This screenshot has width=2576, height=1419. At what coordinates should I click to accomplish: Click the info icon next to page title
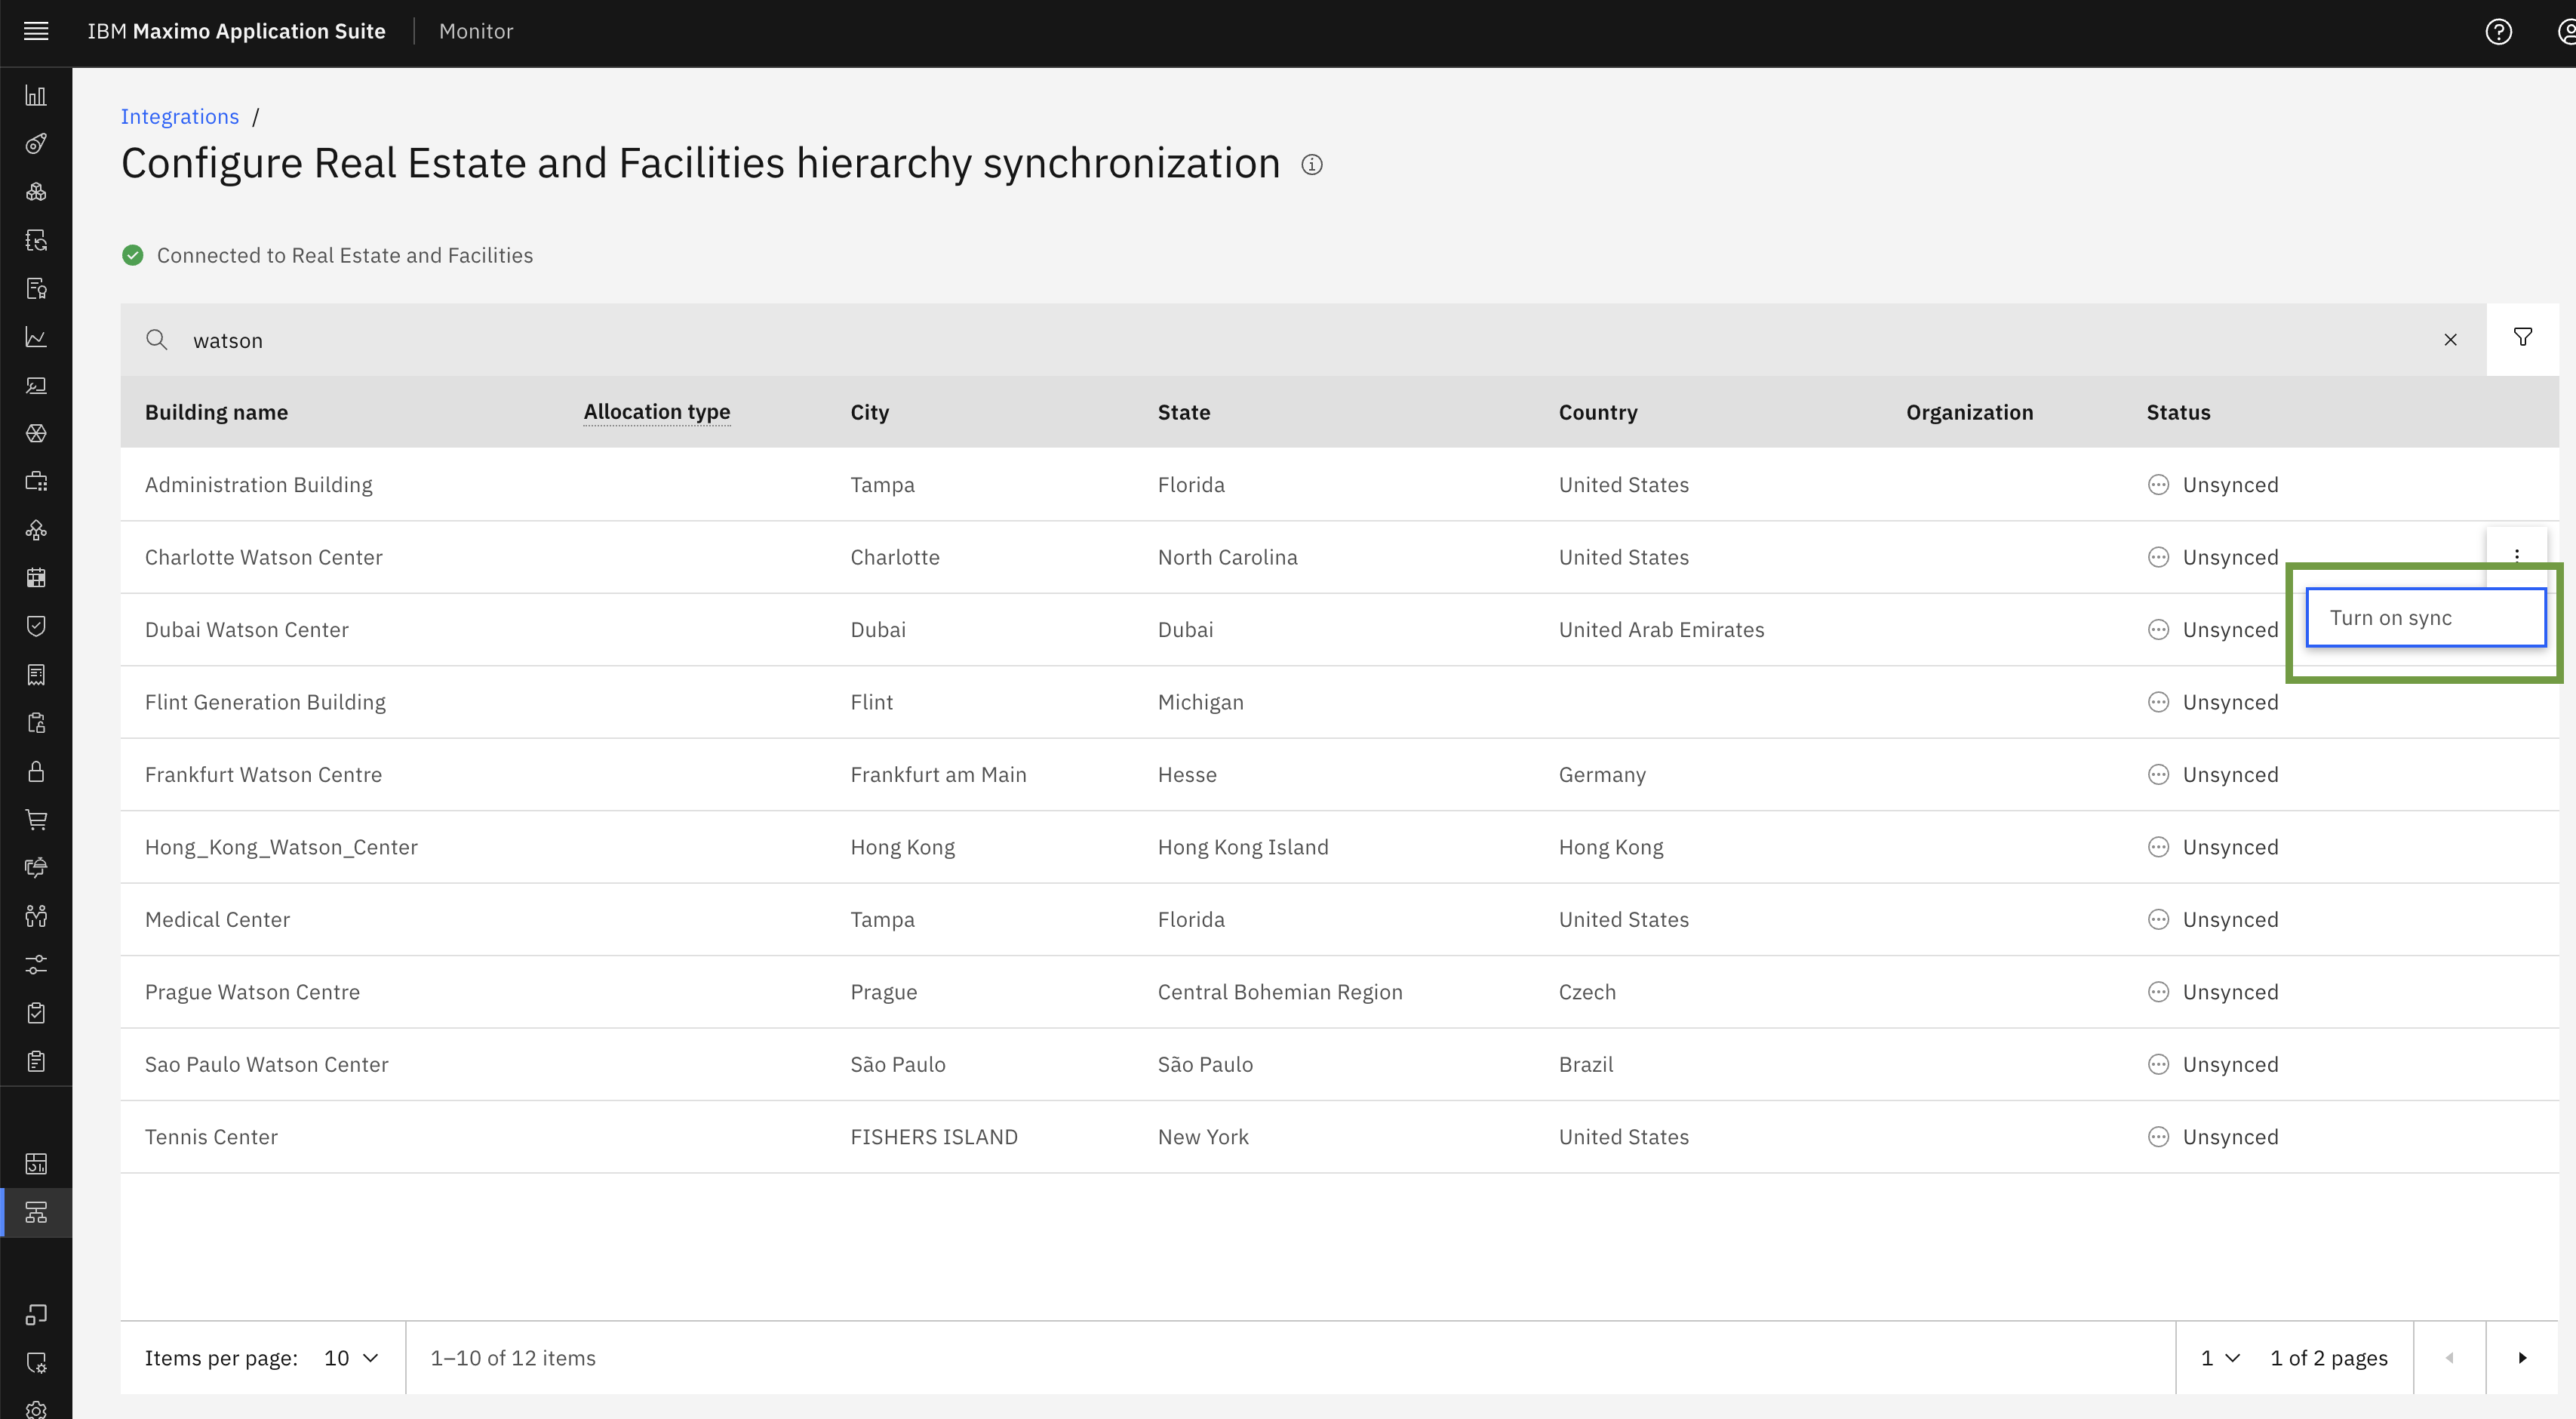(1312, 165)
